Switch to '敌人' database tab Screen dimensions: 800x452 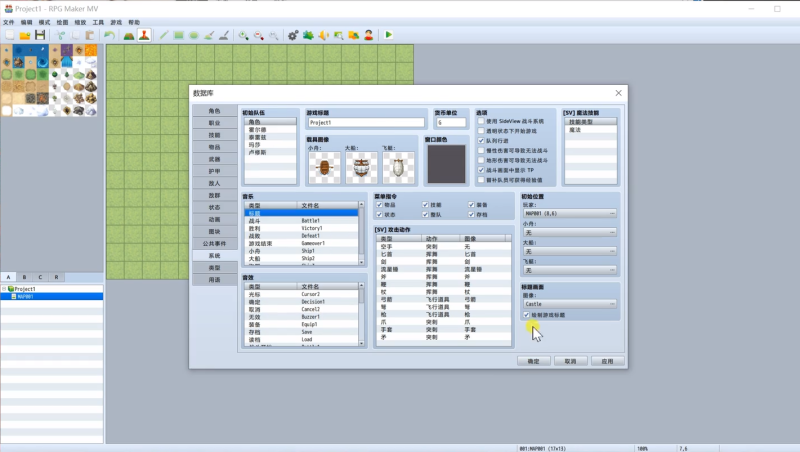pos(214,183)
